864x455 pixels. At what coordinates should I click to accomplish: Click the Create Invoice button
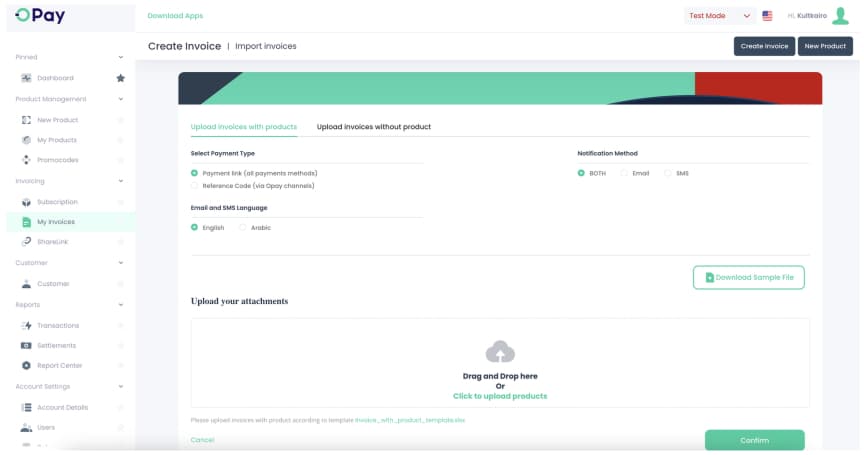click(x=764, y=46)
